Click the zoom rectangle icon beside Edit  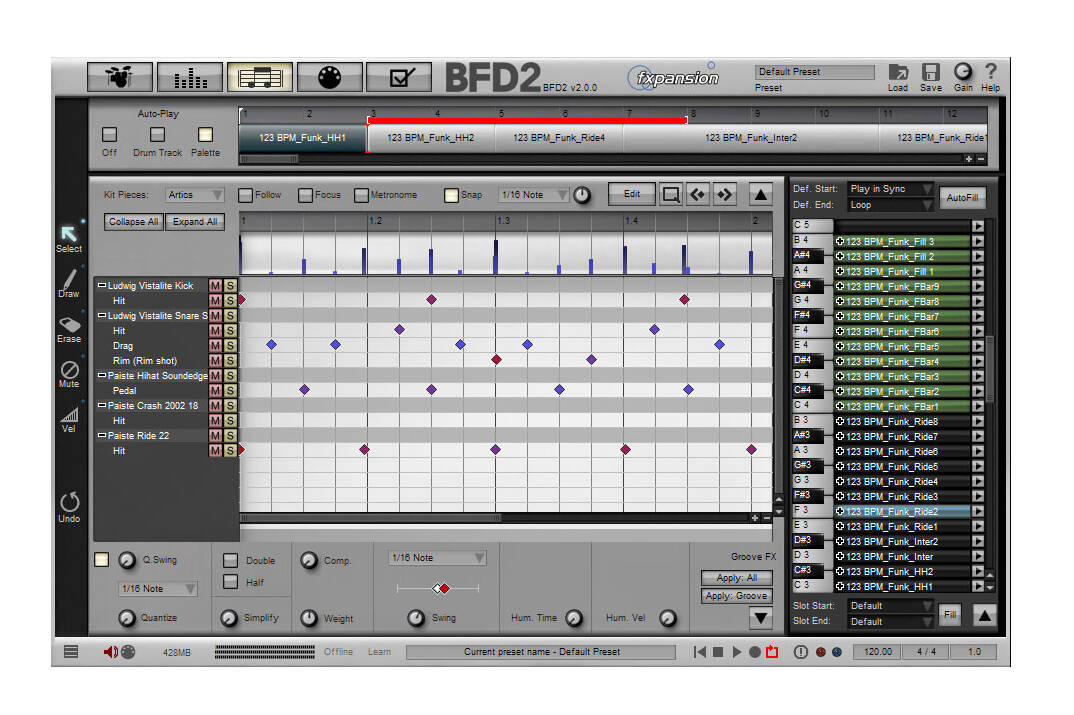point(671,195)
